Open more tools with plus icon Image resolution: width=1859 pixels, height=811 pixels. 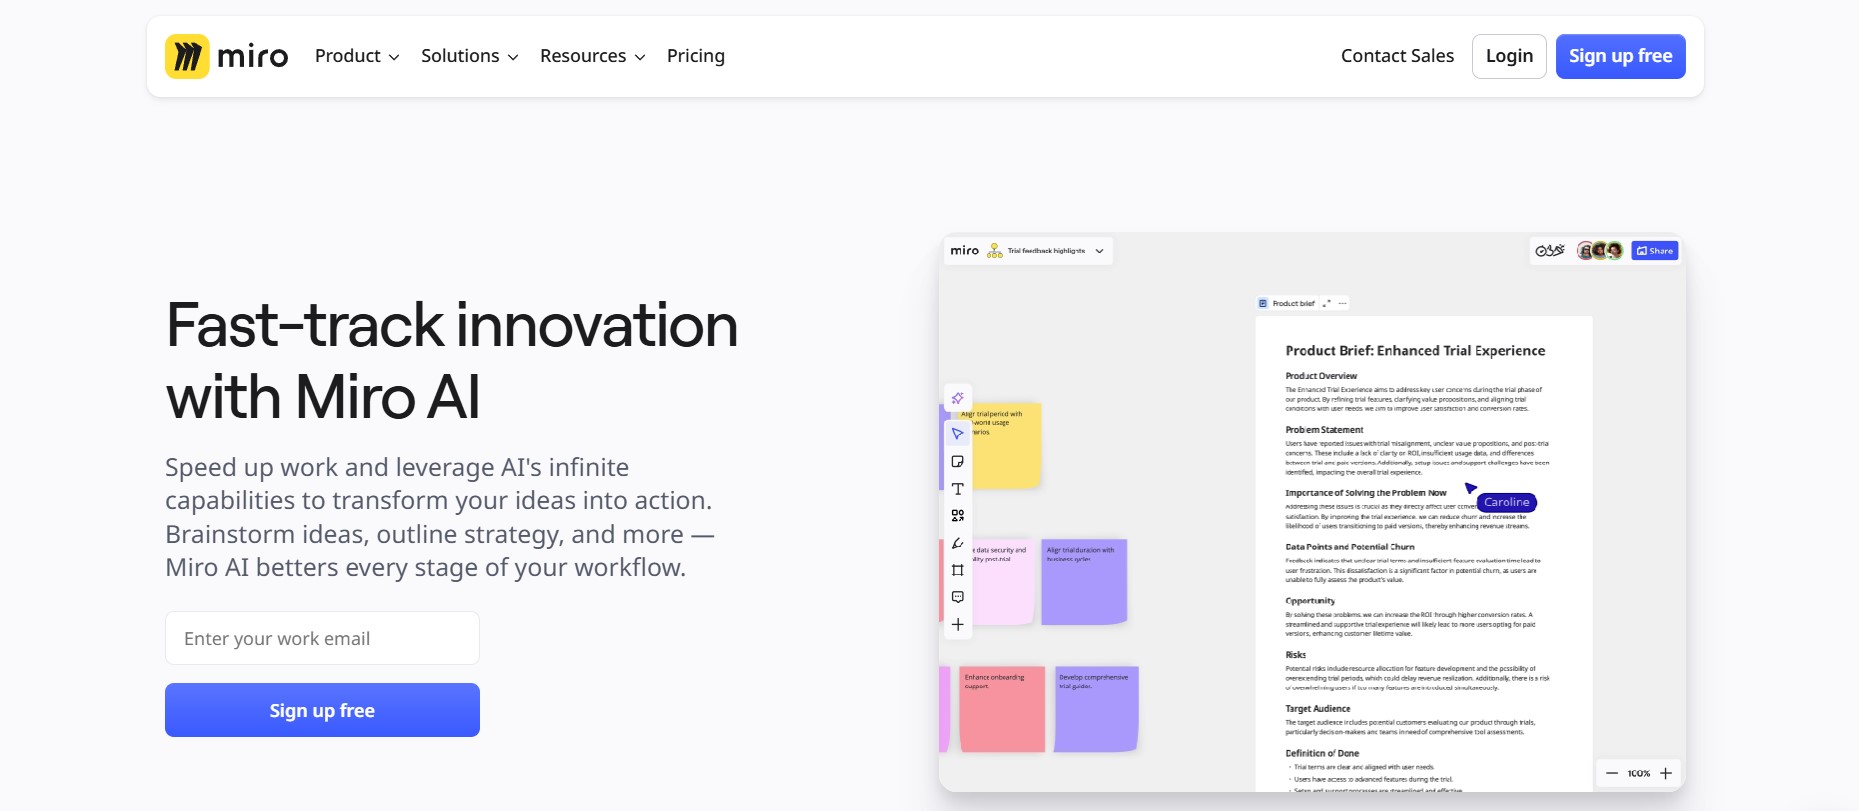coord(957,624)
